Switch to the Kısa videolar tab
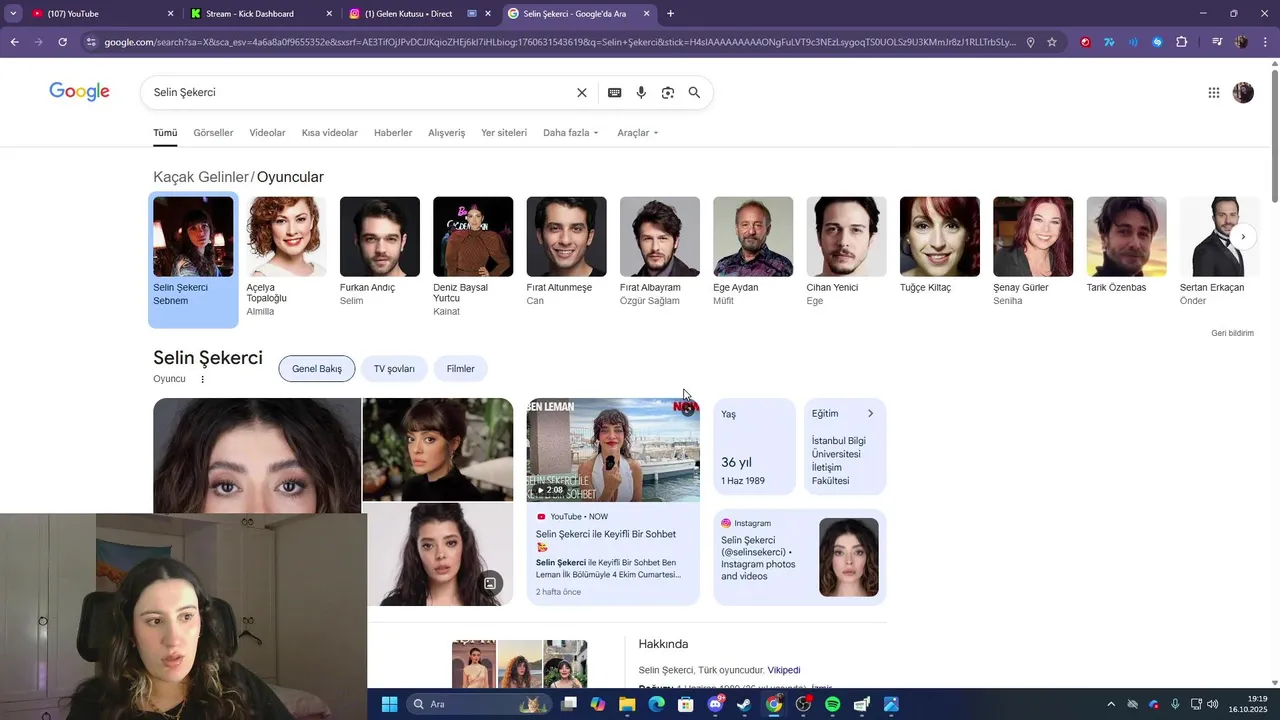1280x720 pixels. 330,133
